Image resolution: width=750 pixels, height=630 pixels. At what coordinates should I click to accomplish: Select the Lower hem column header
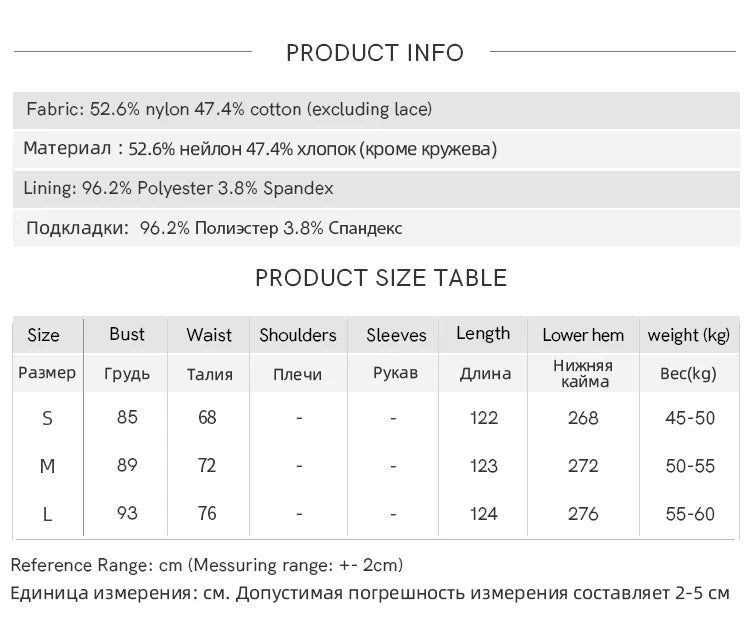(583, 335)
